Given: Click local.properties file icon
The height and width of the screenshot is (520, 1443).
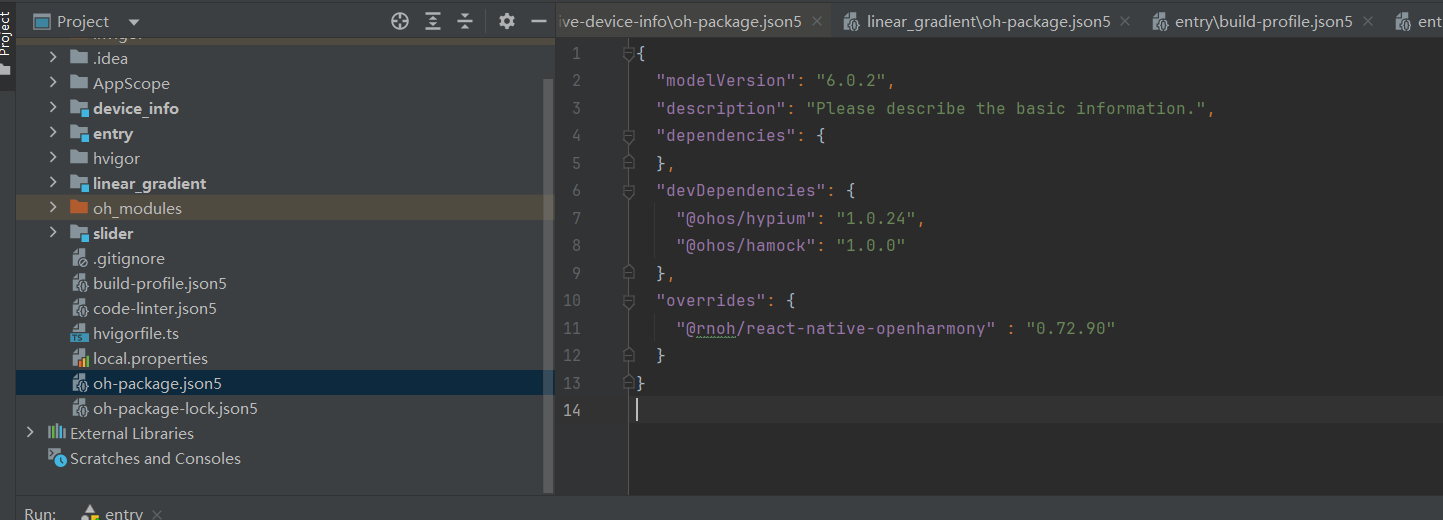Looking at the screenshot, I should tap(80, 358).
